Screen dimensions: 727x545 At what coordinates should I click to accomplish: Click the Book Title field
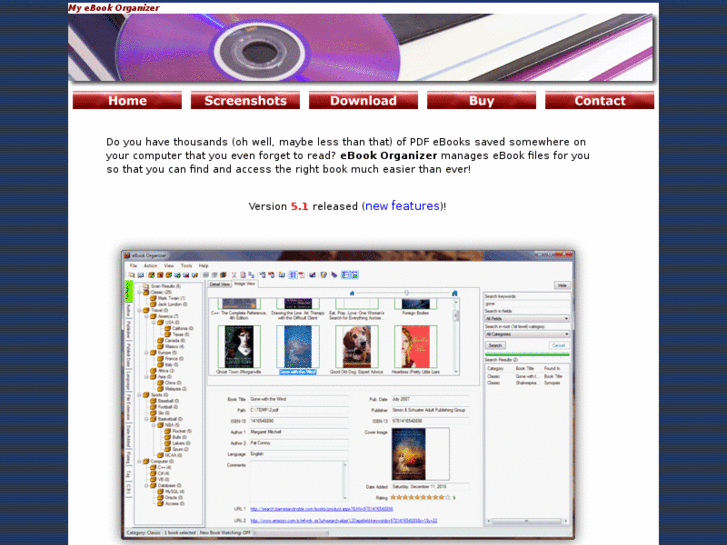[299, 399]
